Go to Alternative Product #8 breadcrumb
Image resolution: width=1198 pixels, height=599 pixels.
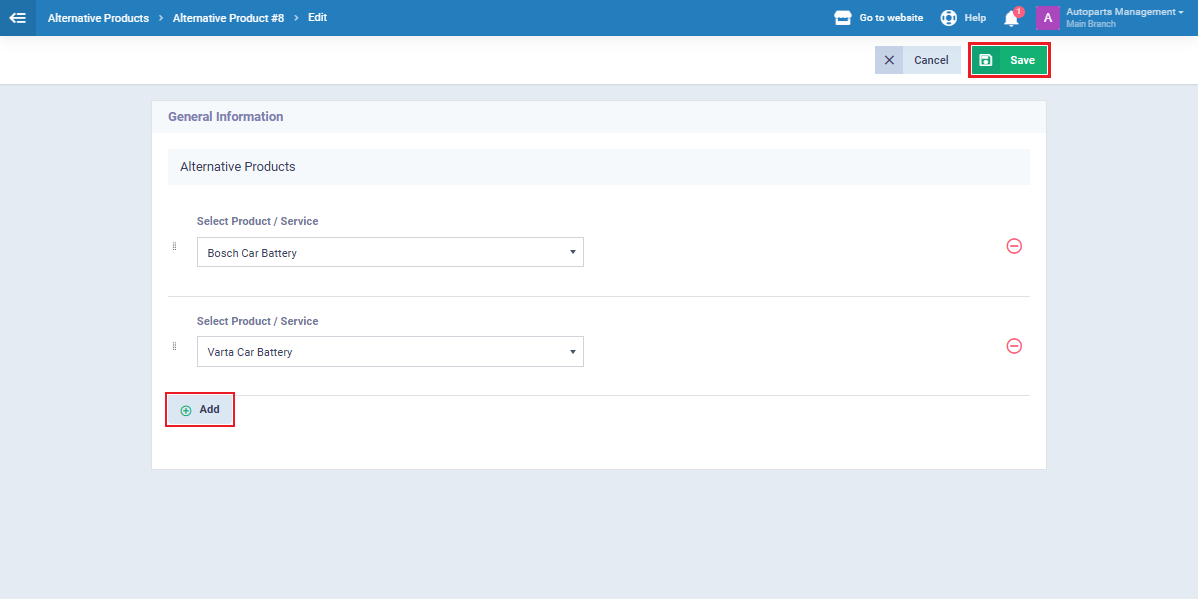[228, 18]
